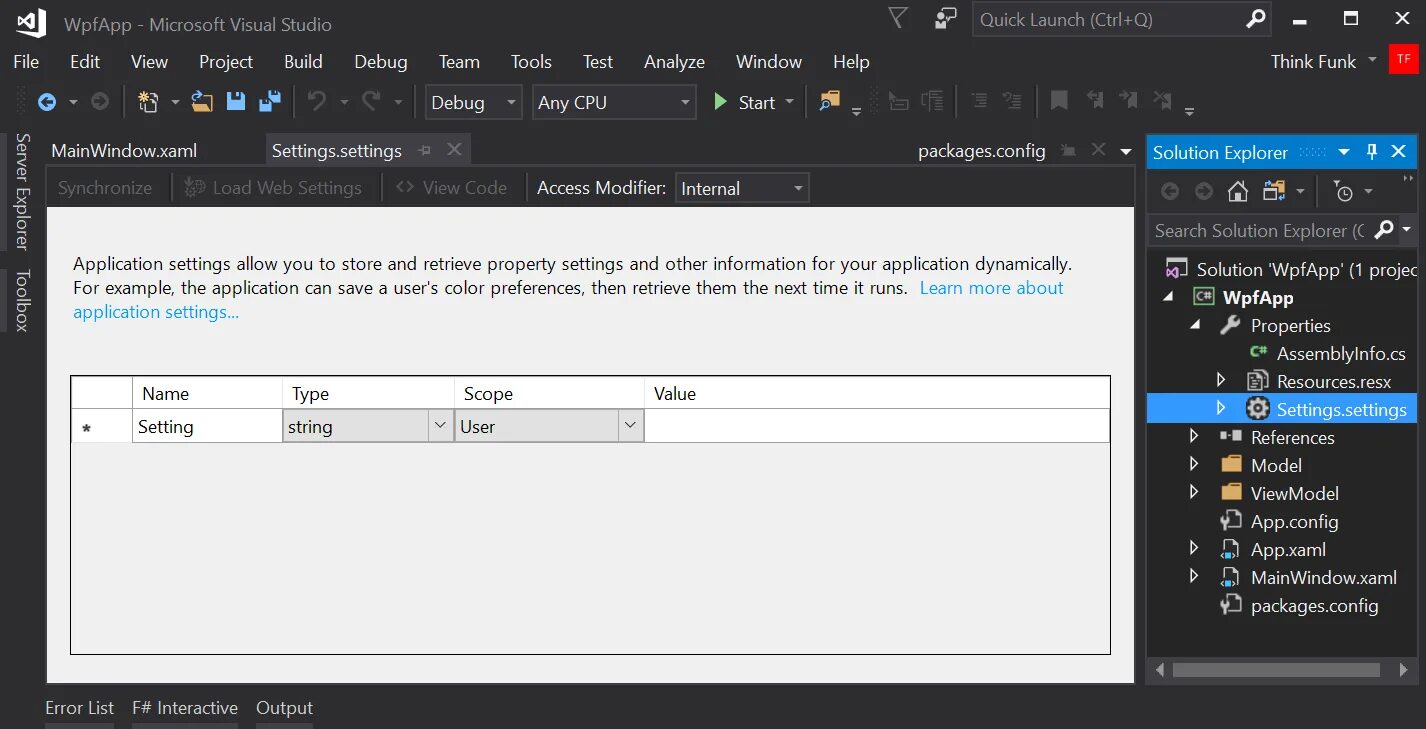Open the Output tab
The width and height of the screenshot is (1426, 729).
point(284,707)
